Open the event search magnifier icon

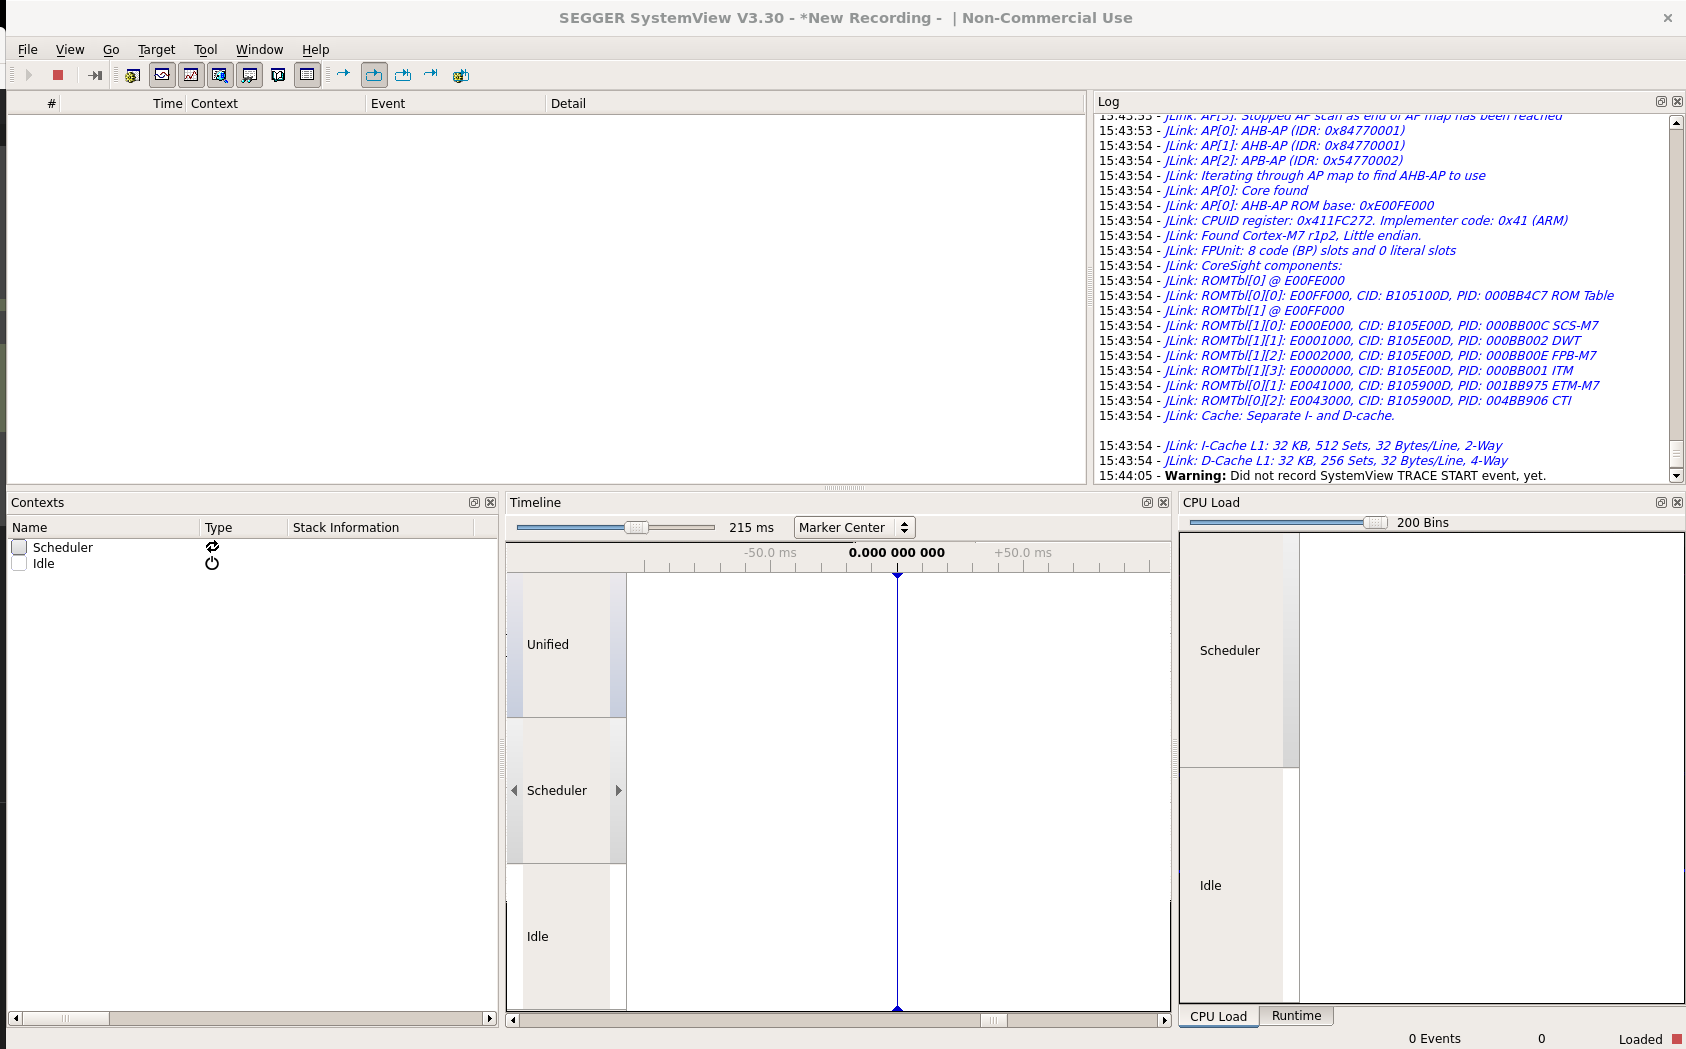(219, 74)
